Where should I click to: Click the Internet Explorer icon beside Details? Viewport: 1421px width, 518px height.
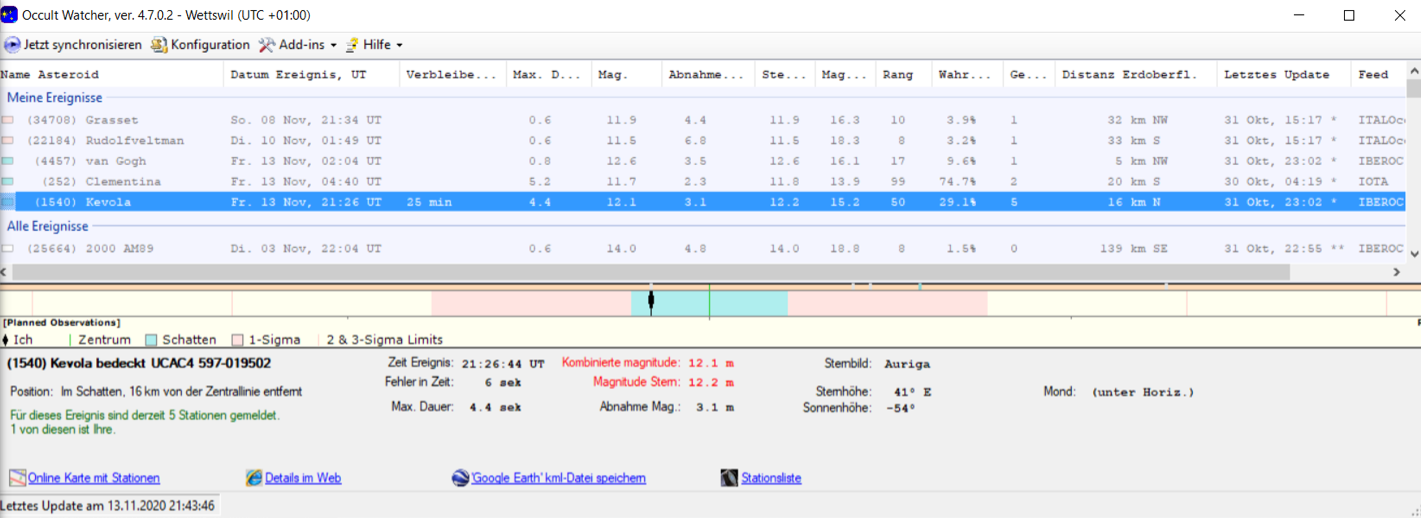(254, 478)
